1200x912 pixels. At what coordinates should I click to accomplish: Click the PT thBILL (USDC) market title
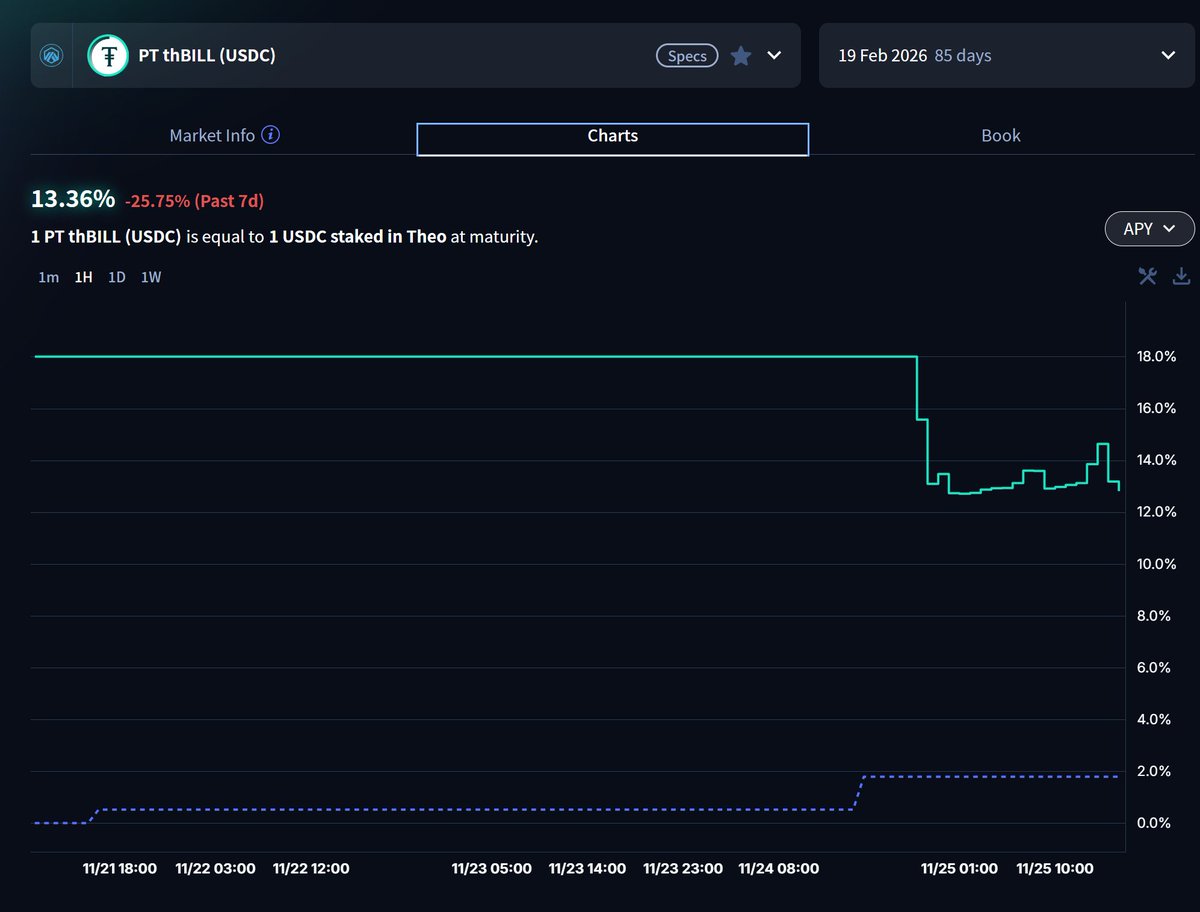[x=206, y=56]
